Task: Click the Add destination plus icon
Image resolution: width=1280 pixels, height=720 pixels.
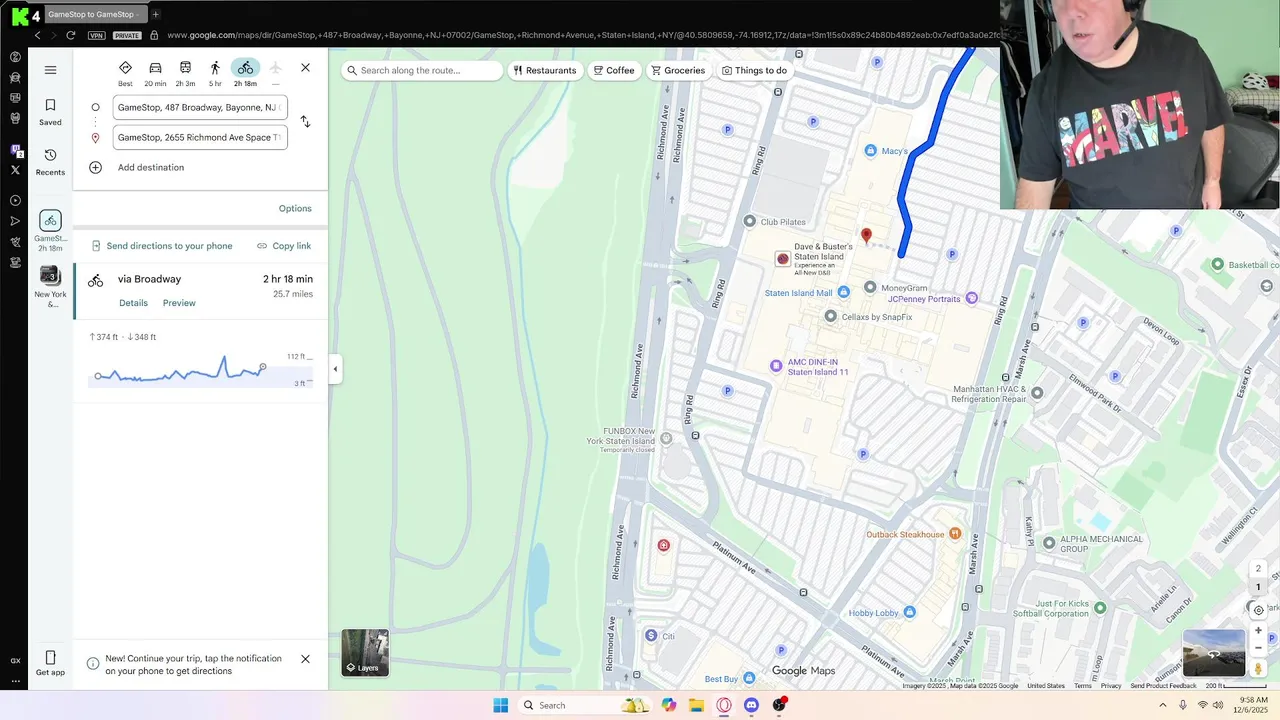Action: (95, 167)
